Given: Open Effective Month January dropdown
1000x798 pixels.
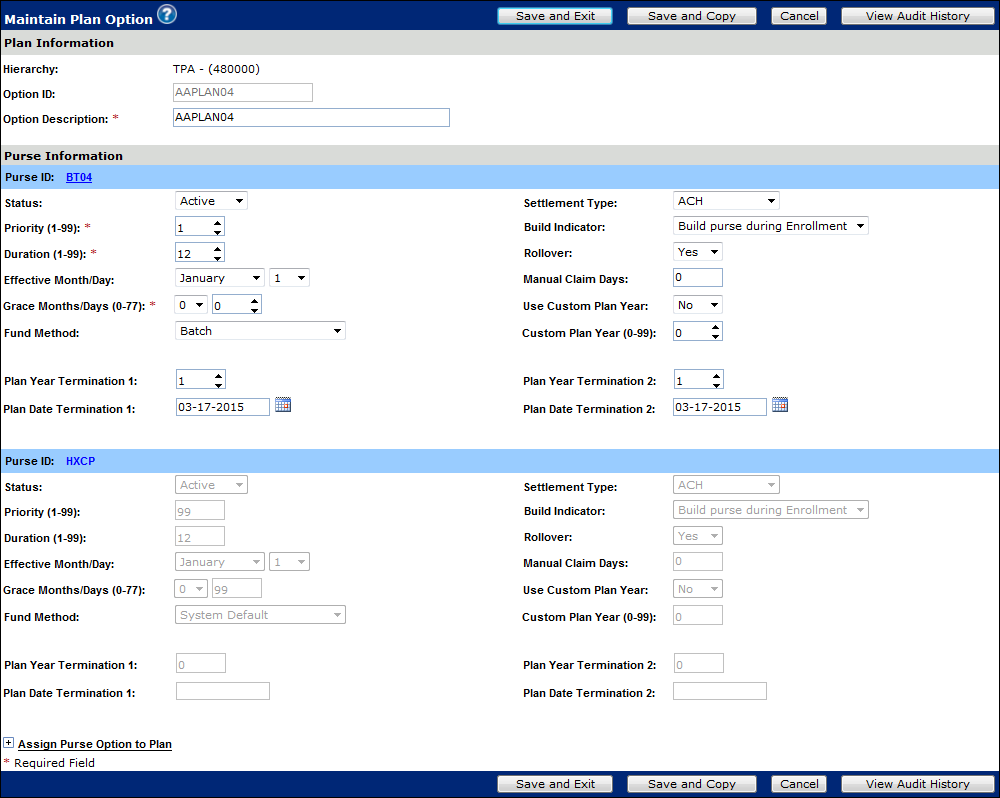Looking at the screenshot, I should coord(220,278).
